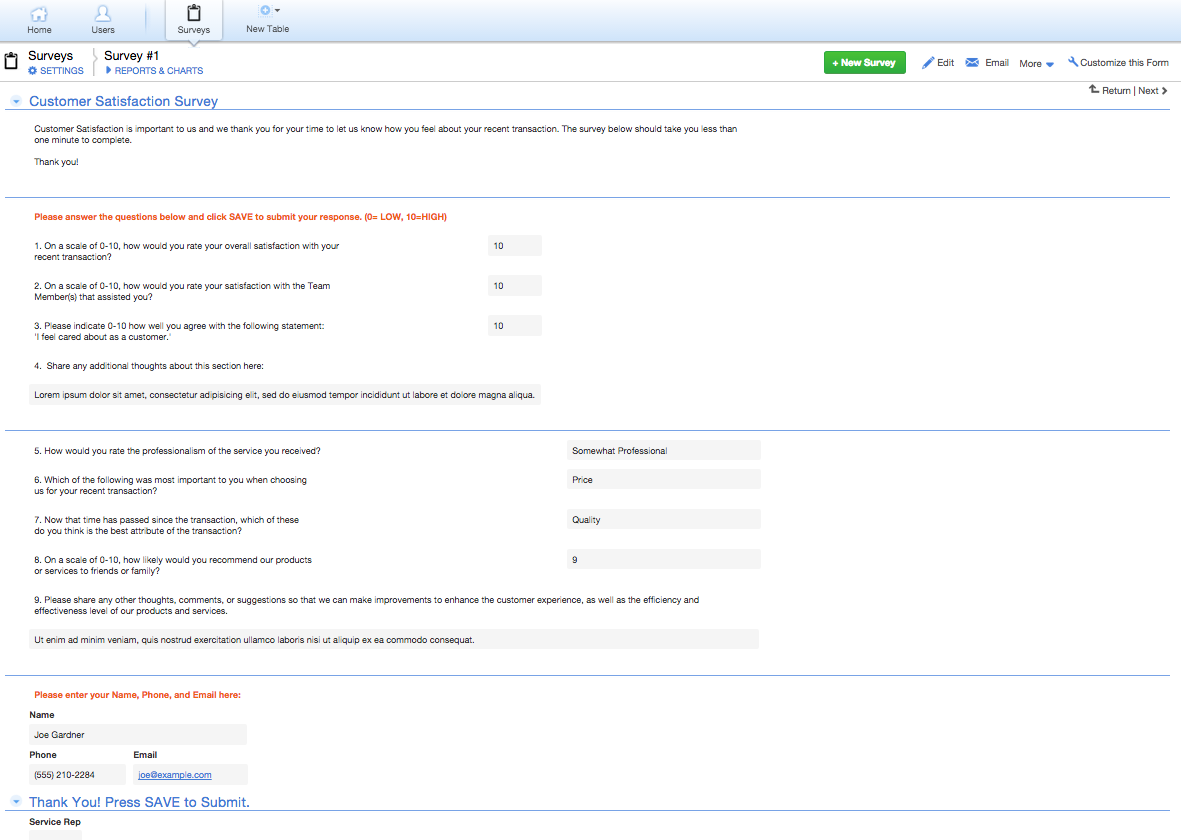Click the phone number field
The width and height of the screenshot is (1181, 840).
click(x=78, y=774)
